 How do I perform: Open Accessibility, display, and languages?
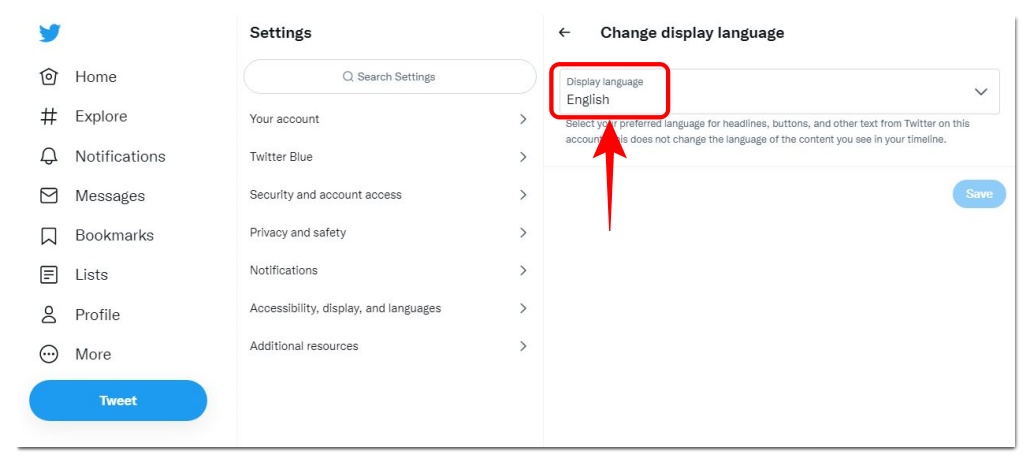pyautogui.click(x=389, y=309)
